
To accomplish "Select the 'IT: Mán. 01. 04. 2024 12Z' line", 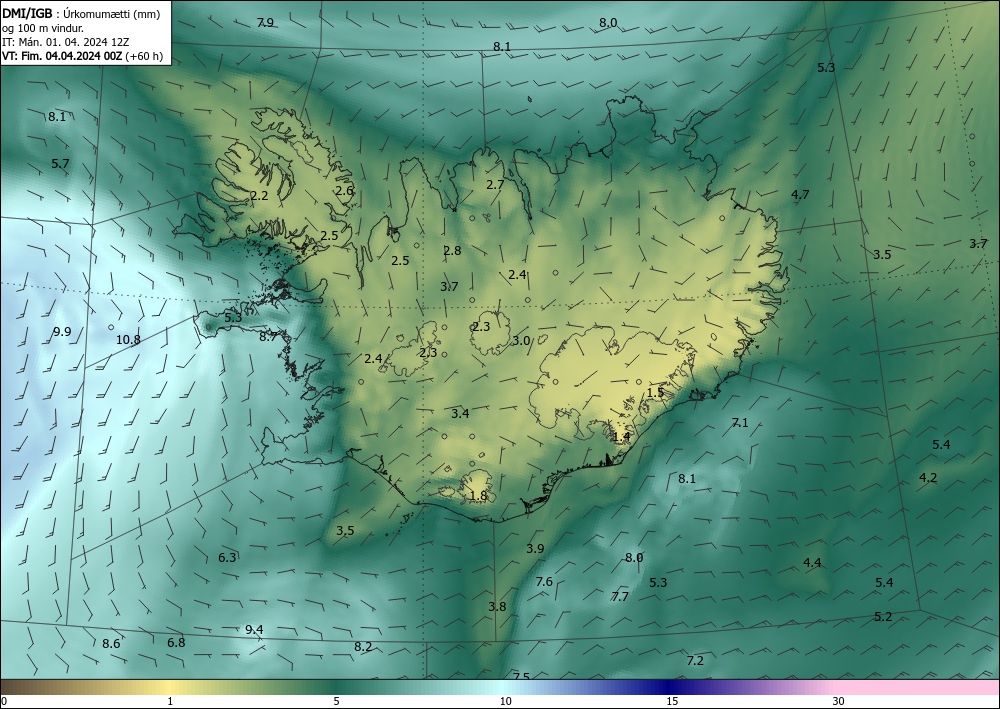I will click(65, 42).
